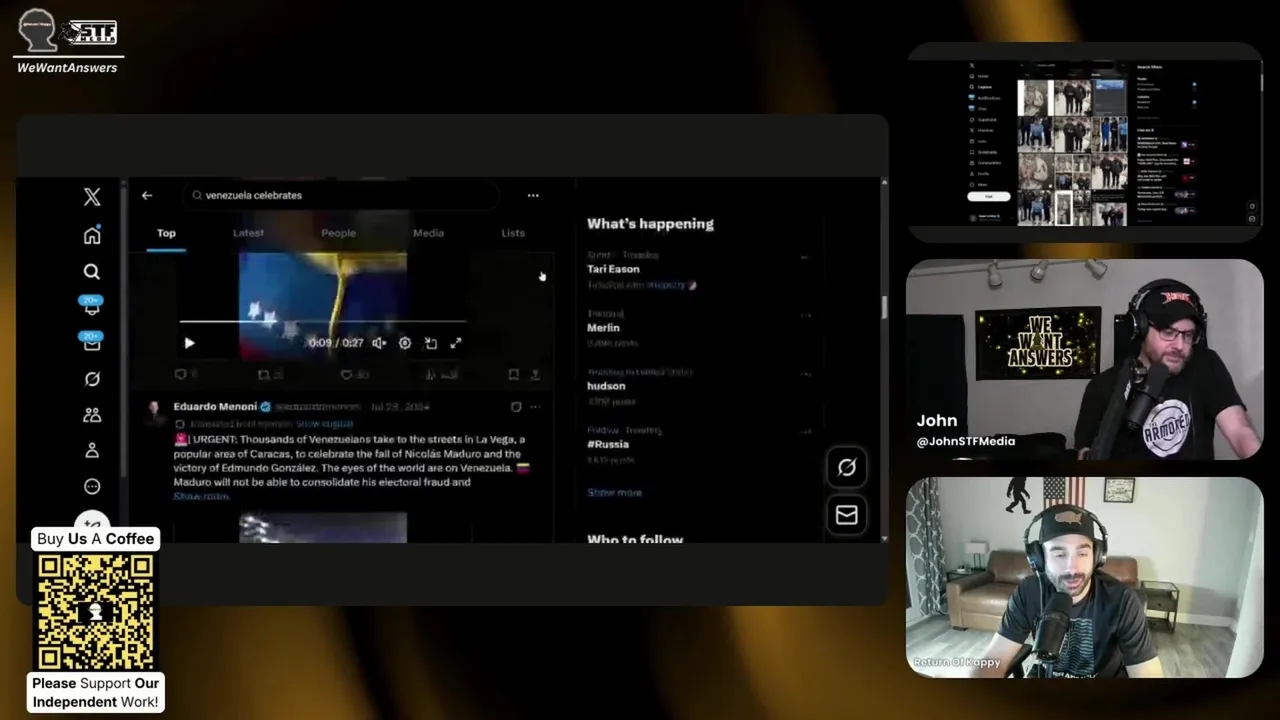
Task: Click the second video thumbnail below Menoni post
Action: (322, 528)
